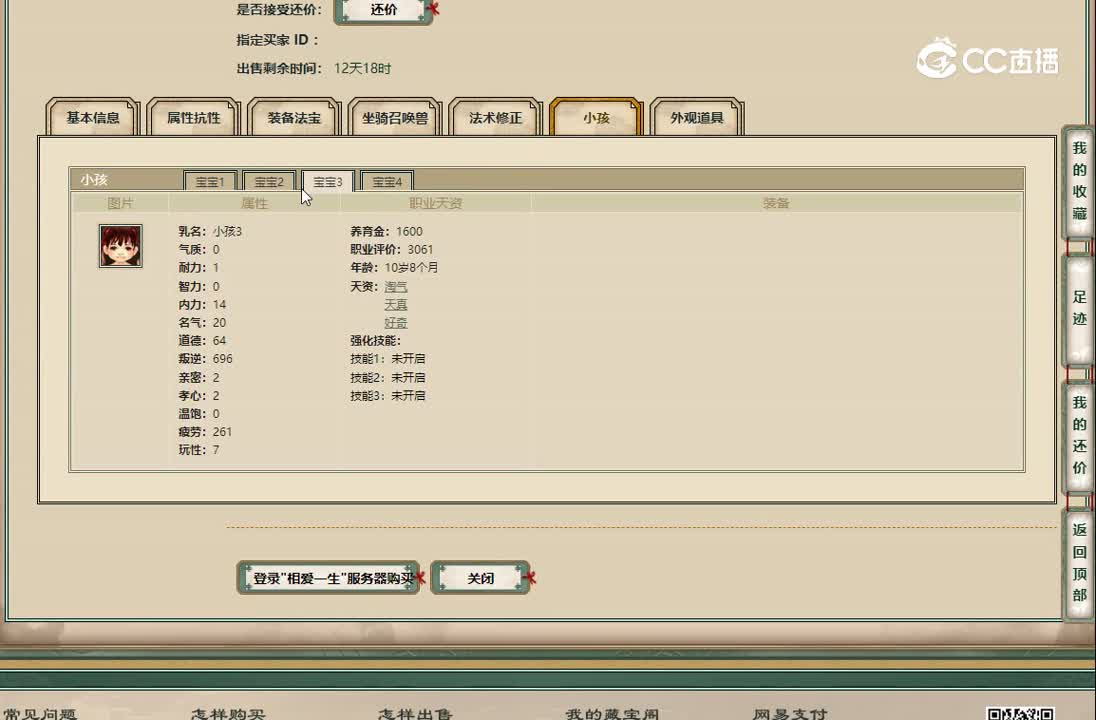Click the 淘气 talent link
This screenshot has width=1096, height=720.
[x=394, y=287]
